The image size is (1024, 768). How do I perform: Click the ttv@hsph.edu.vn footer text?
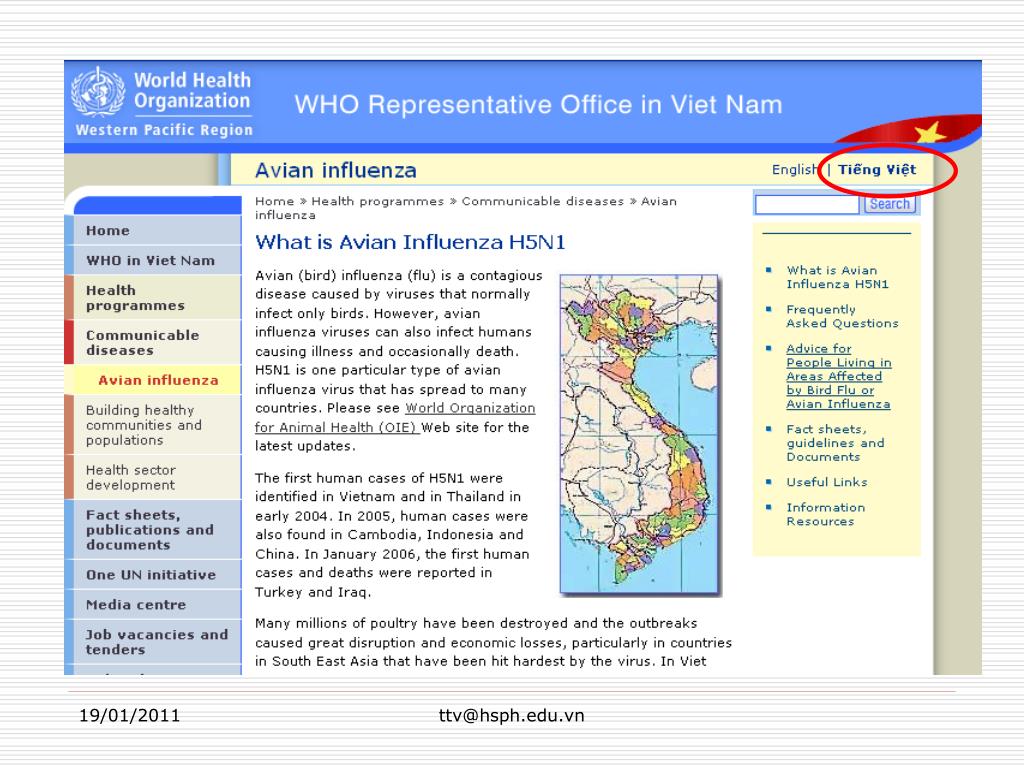click(x=511, y=716)
